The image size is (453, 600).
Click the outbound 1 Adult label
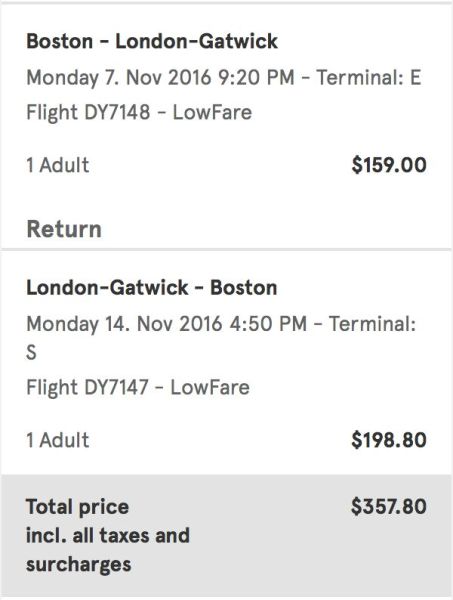coord(58,165)
